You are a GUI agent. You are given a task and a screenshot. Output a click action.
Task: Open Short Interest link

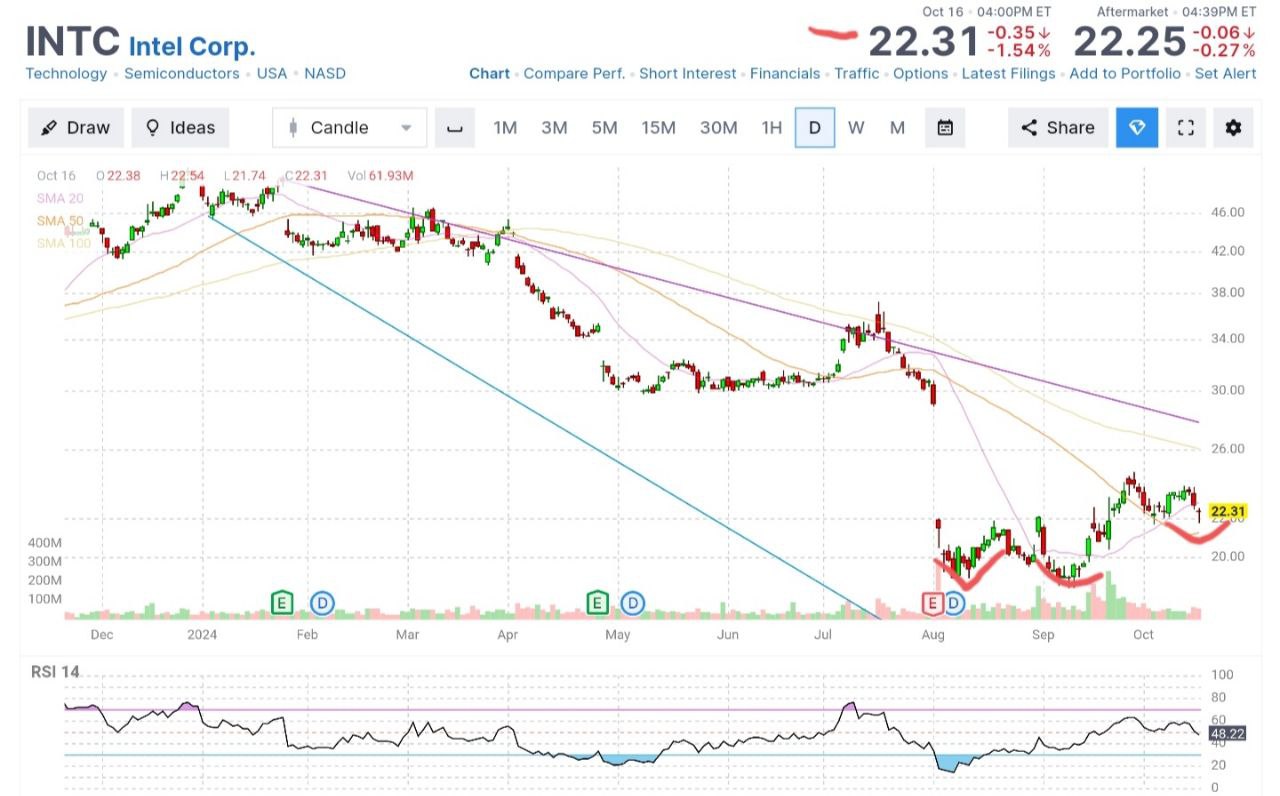click(x=687, y=74)
